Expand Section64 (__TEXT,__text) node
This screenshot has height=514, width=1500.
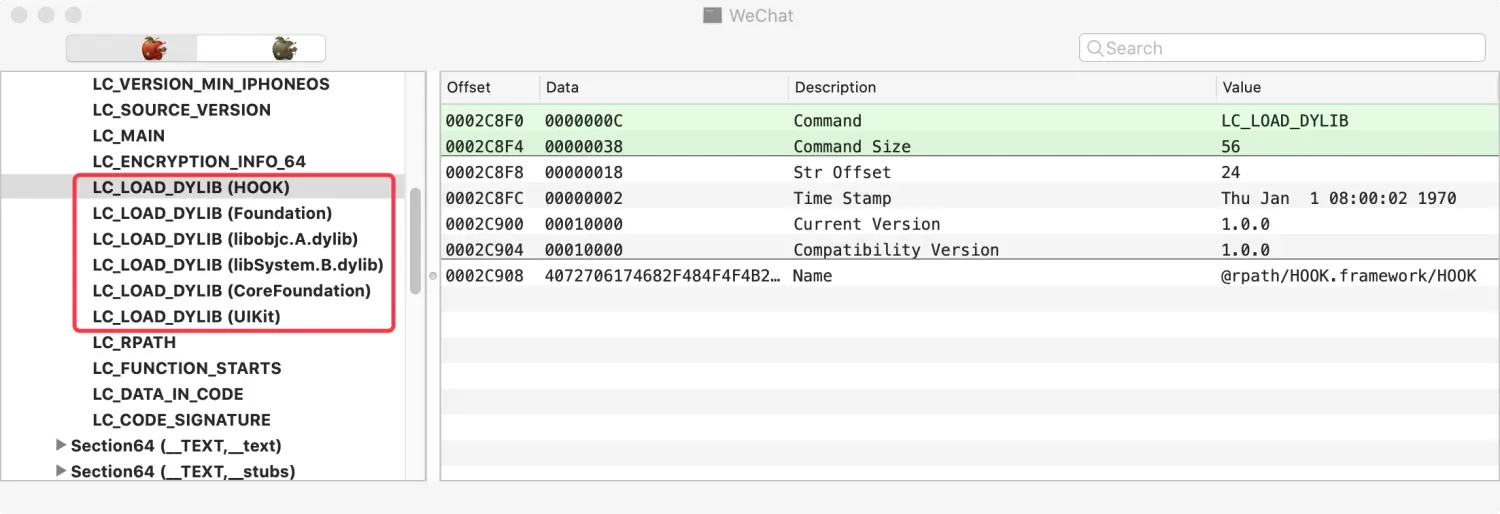62,445
